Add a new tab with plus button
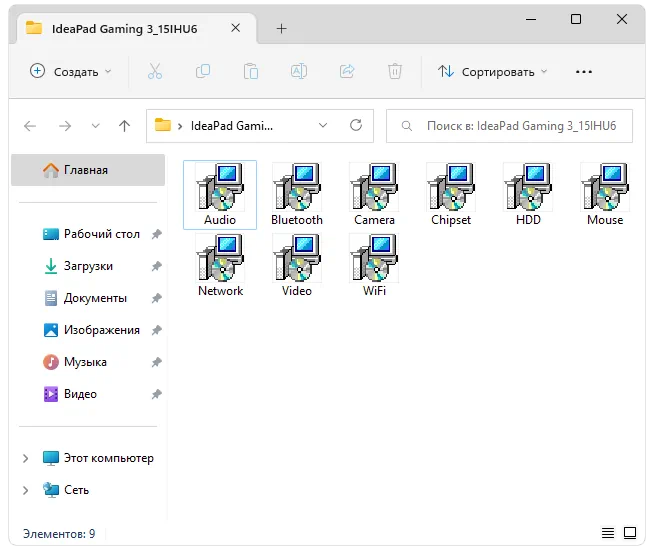The width and height of the screenshot is (651, 552). [281, 28]
